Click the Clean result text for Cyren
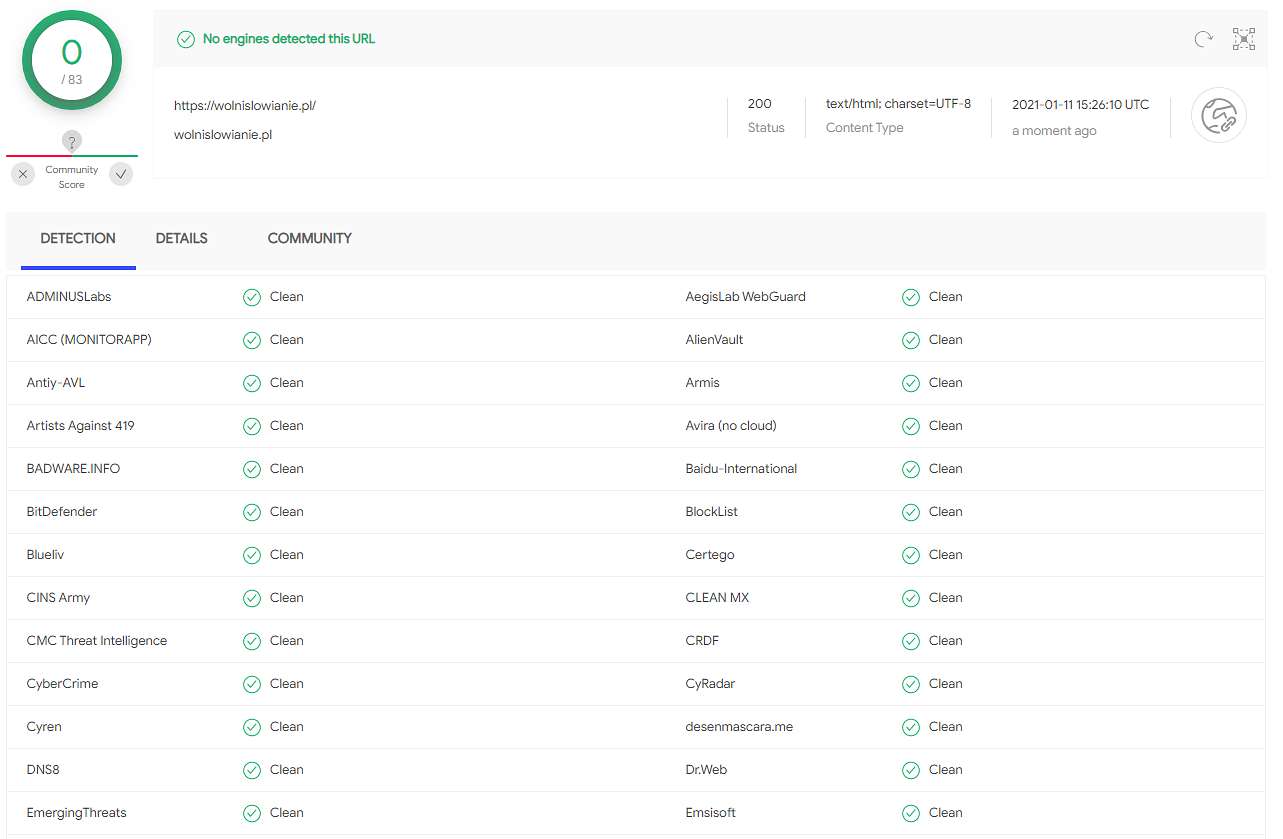The height and width of the screenshot is (839, 1283). pyautogui.click(x=287, y=727)
